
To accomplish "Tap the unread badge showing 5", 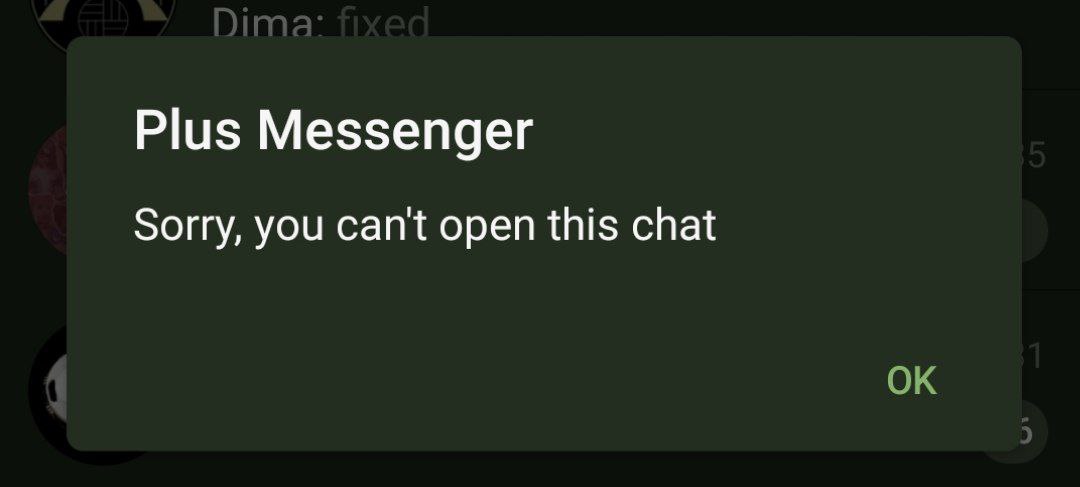I will [x=1033, y=433].
